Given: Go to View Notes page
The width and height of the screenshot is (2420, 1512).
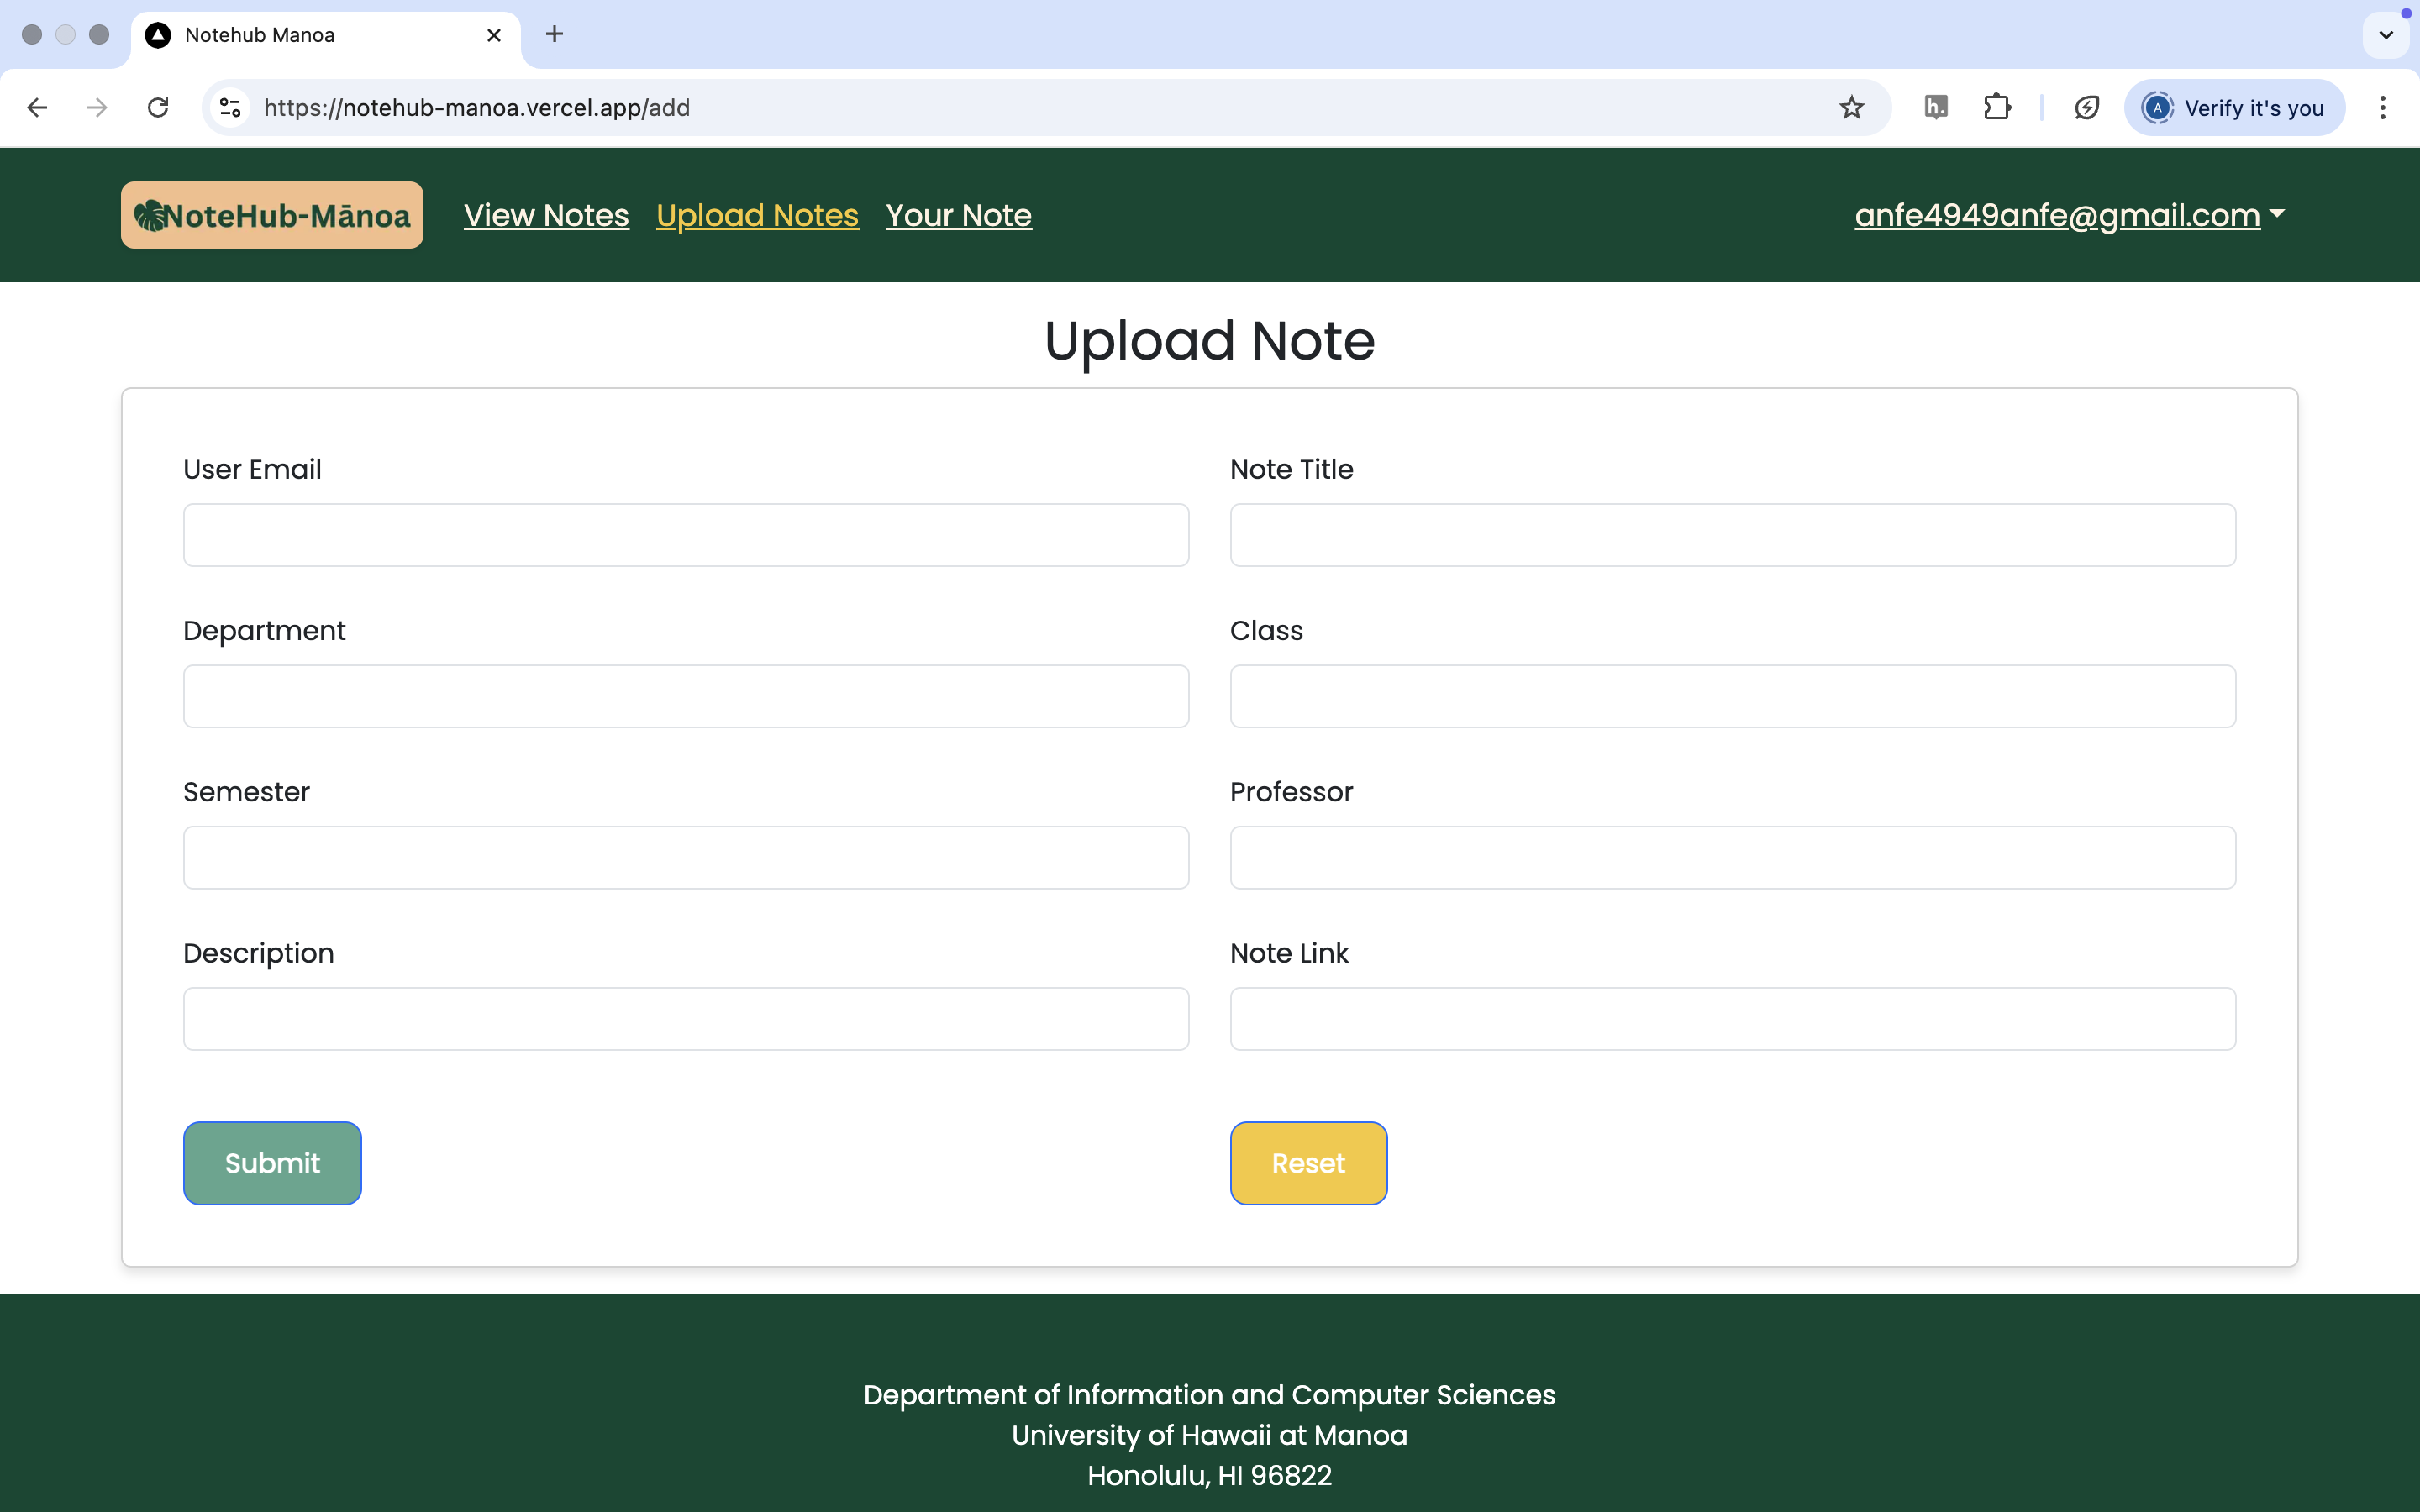Looking at the screenshot, I should pos(546,215).
